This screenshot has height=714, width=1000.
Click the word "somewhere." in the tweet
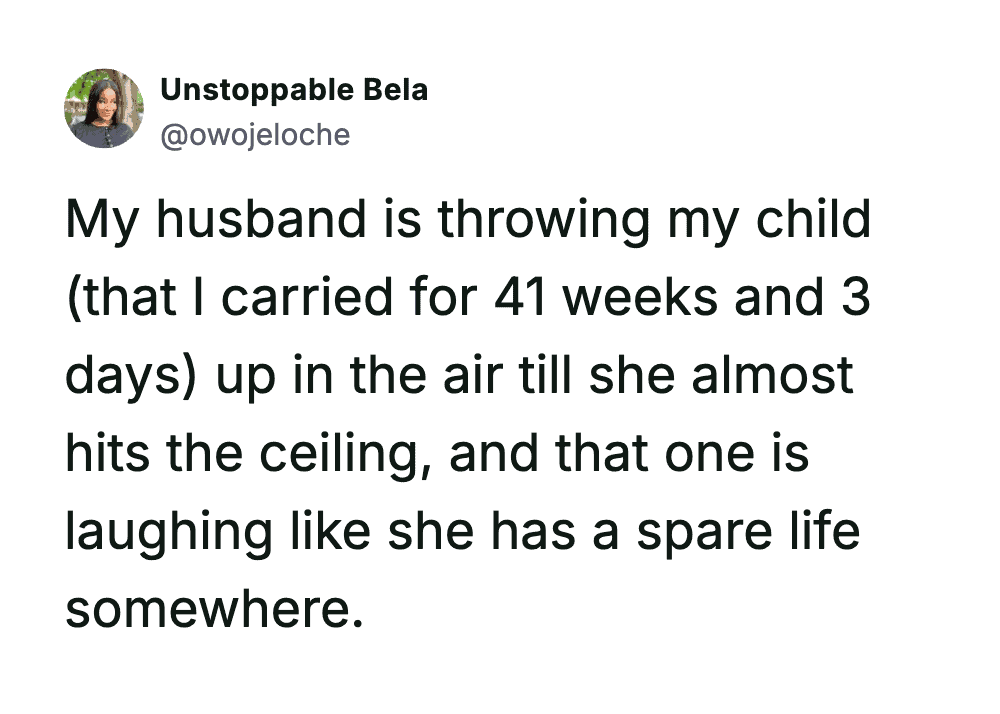[x=213, y=609]
